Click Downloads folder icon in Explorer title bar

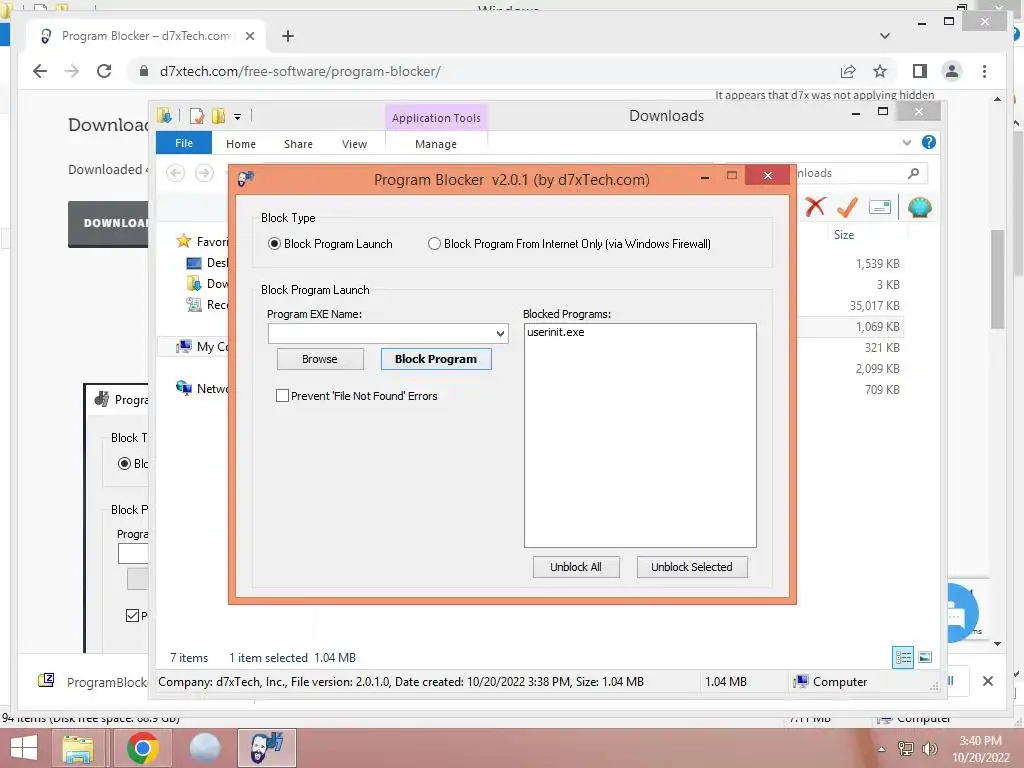click(x=164, y=116)
